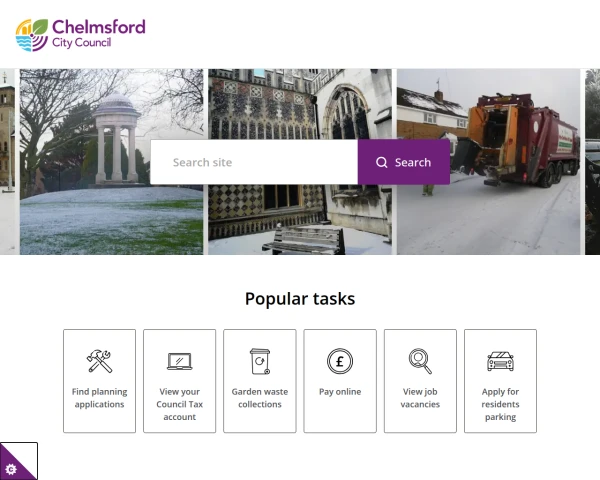Click the garden waste bin icon
Screen dimensions: 600x480
[260, 361]
